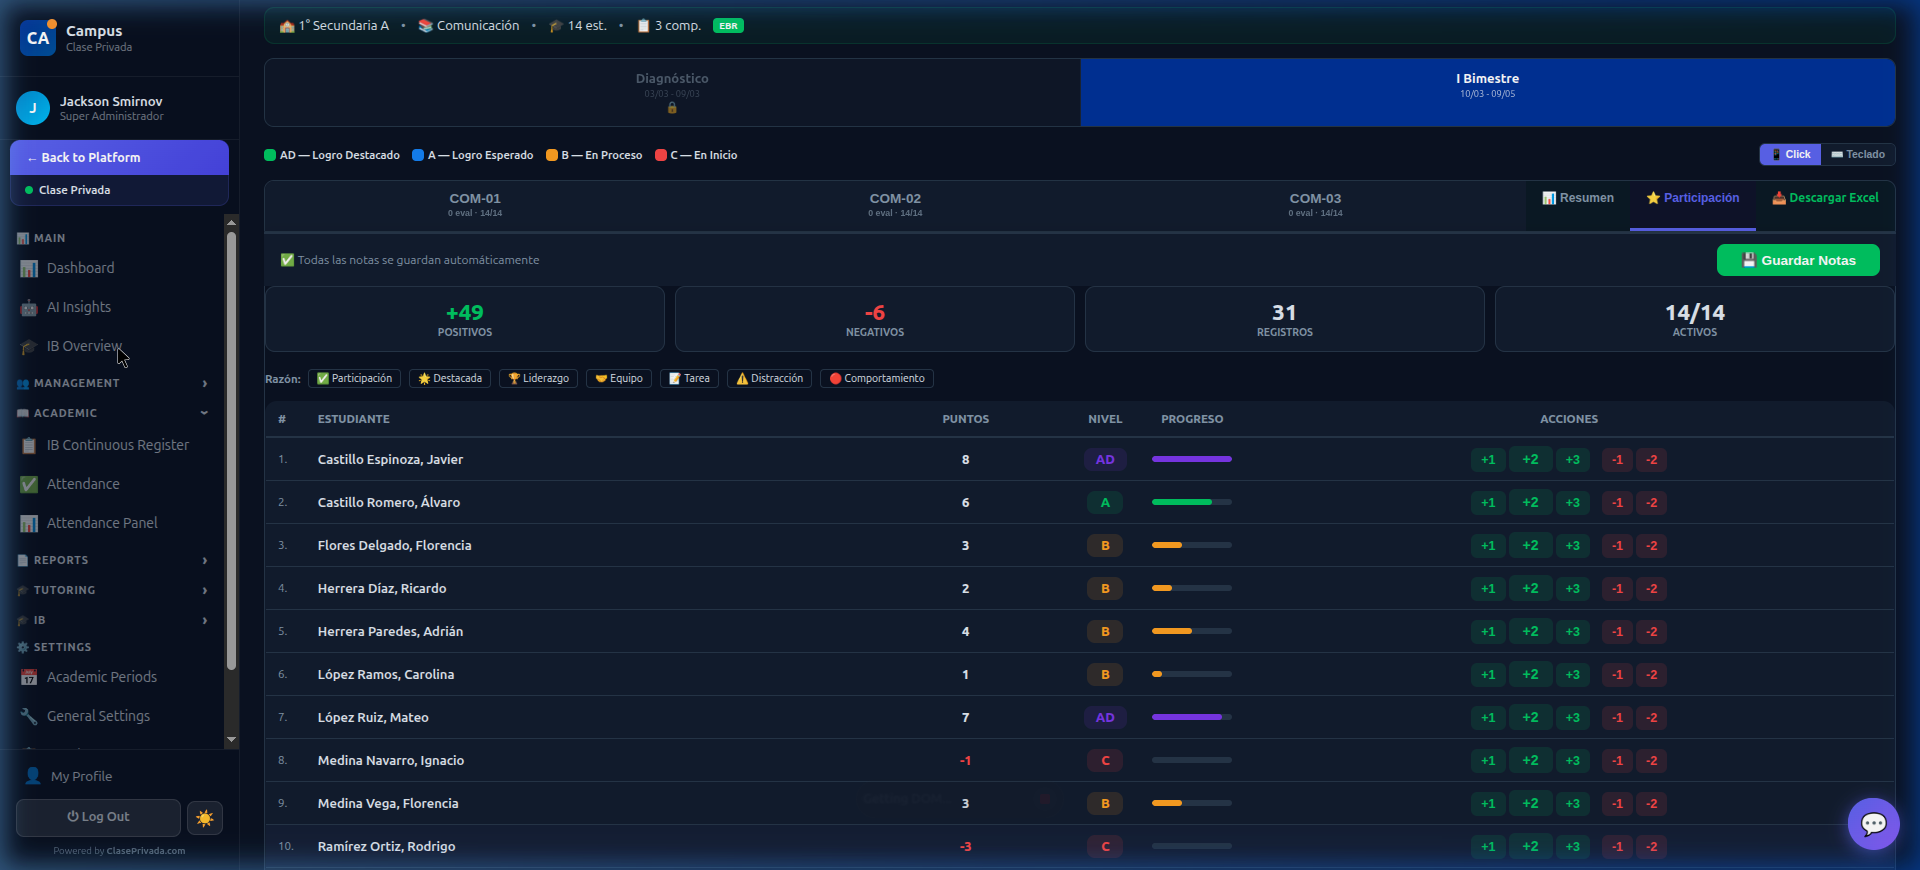Viewport: 1920px width, 870px height.
Task: Click the EBR badge
Action: (728, 26)
